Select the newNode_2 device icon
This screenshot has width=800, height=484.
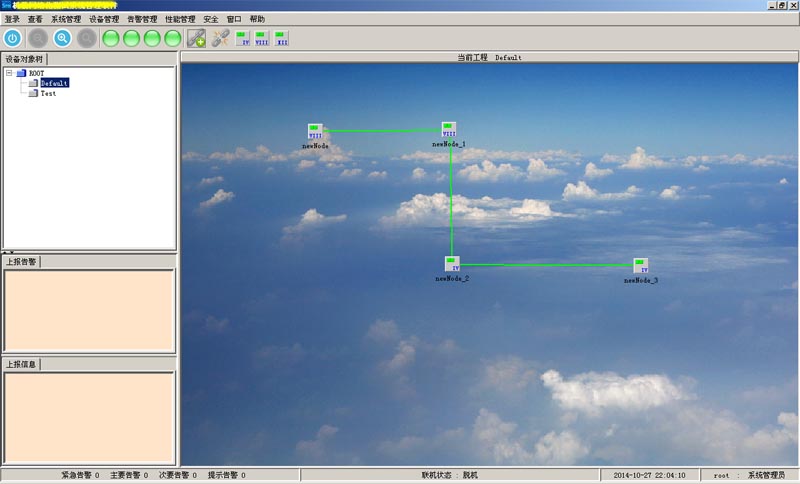pos(452,264)
